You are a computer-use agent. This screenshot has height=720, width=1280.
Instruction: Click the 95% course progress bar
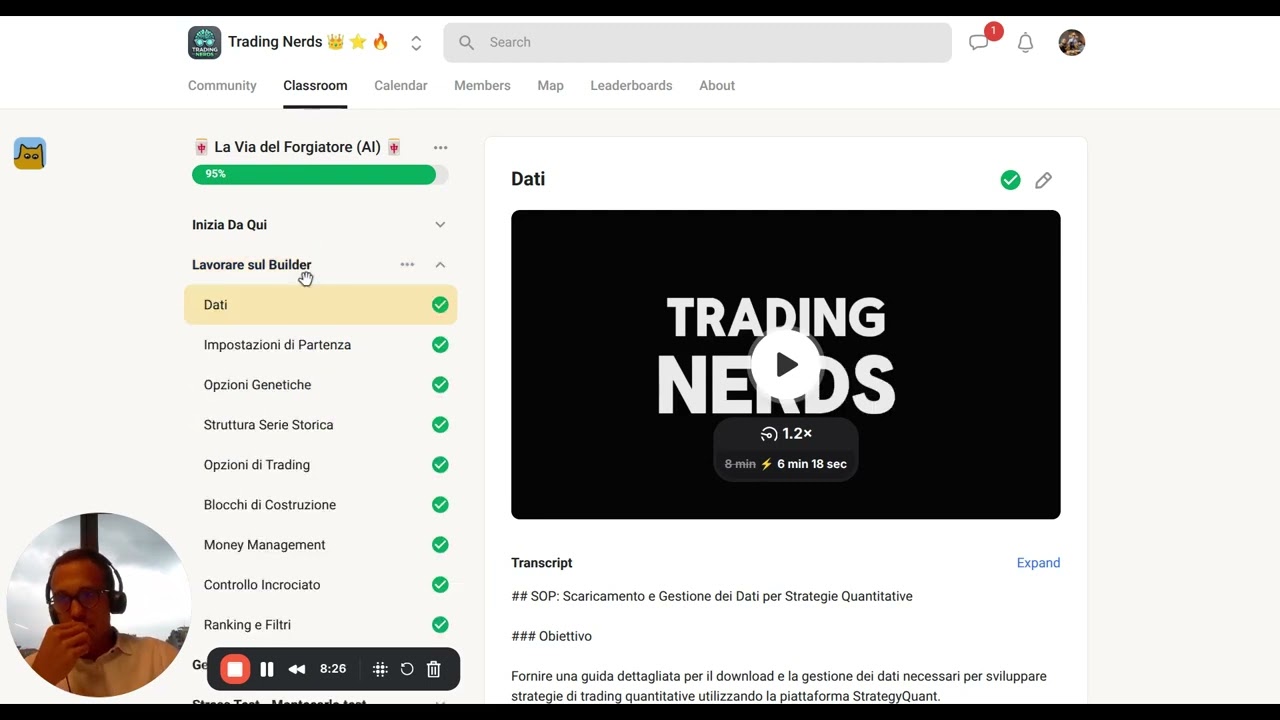tap(320, 174)
